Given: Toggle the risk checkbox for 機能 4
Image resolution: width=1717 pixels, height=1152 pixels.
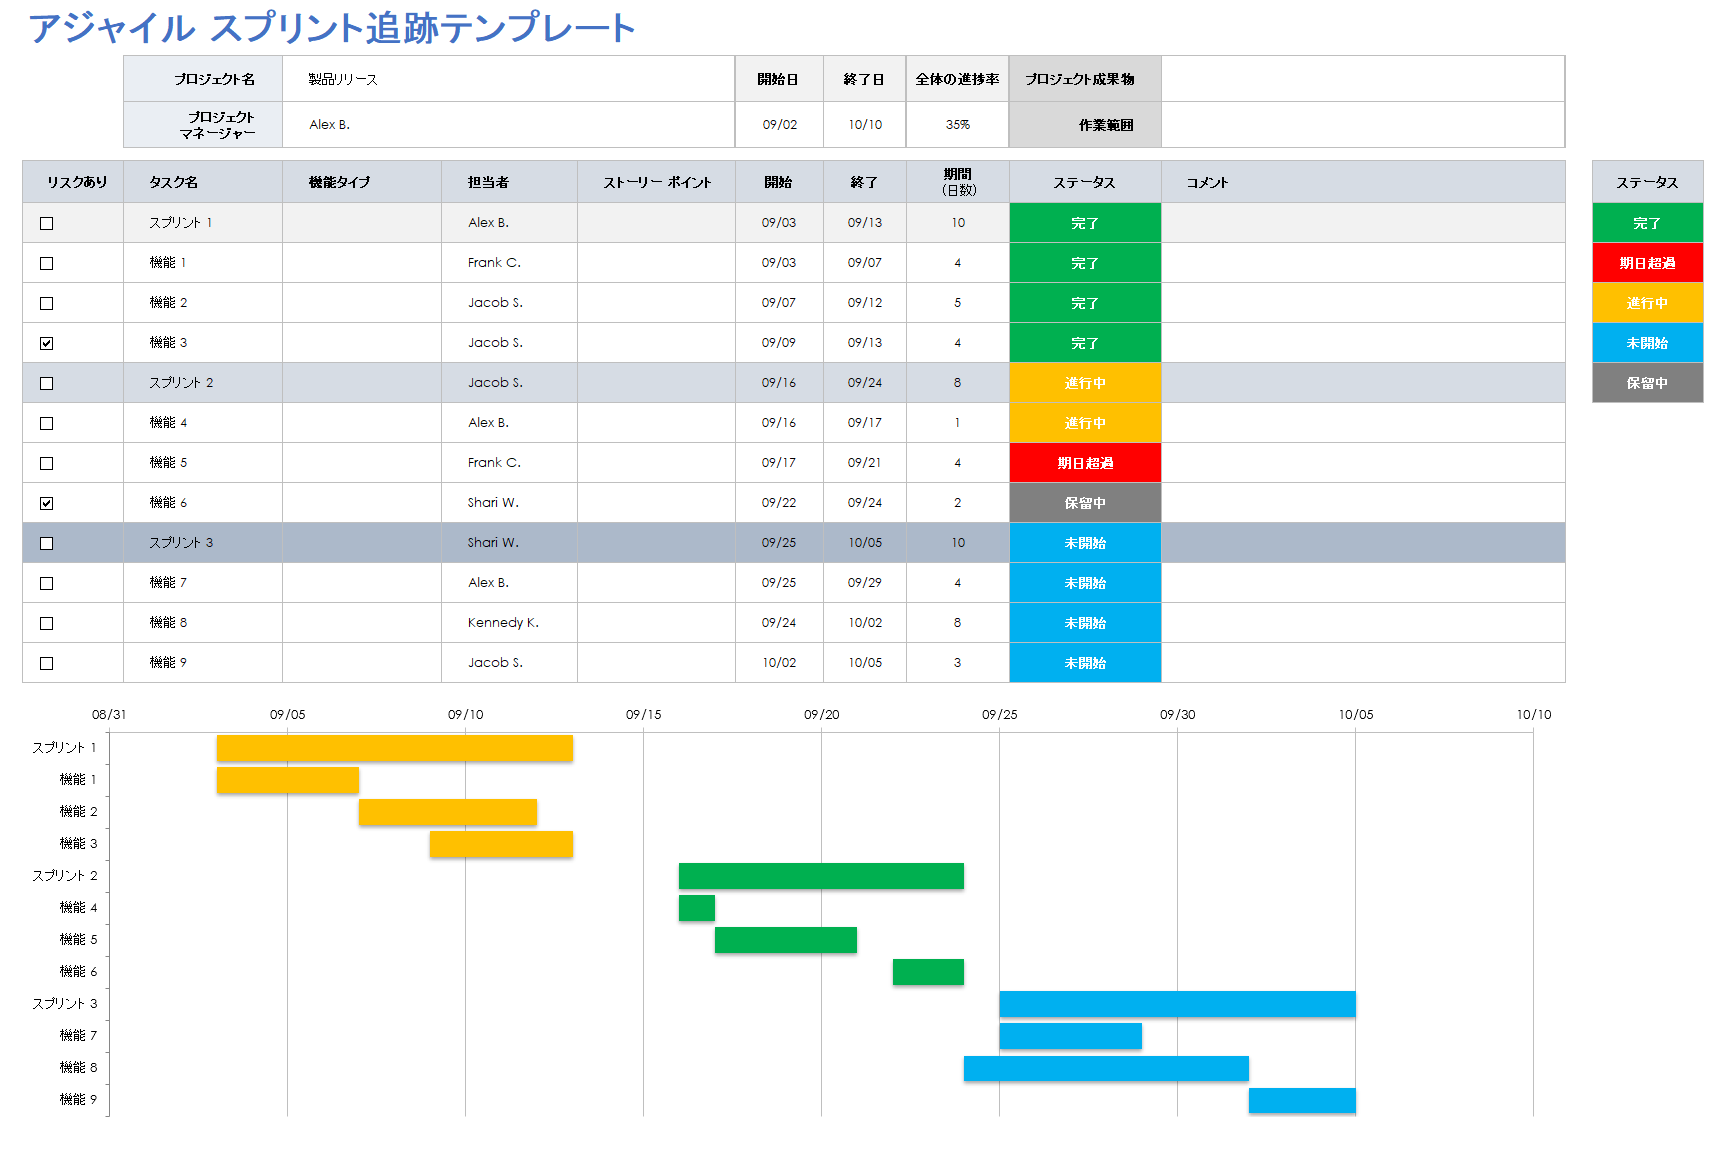Looking at the screenshot, I should tap(46, 423).
